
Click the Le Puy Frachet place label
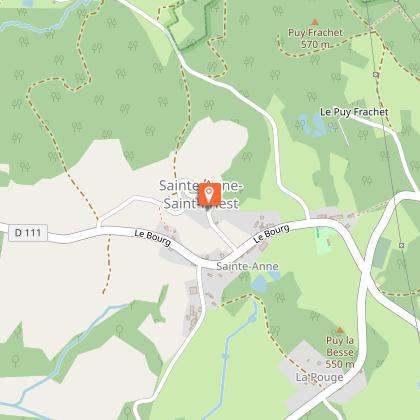(354, 112)
